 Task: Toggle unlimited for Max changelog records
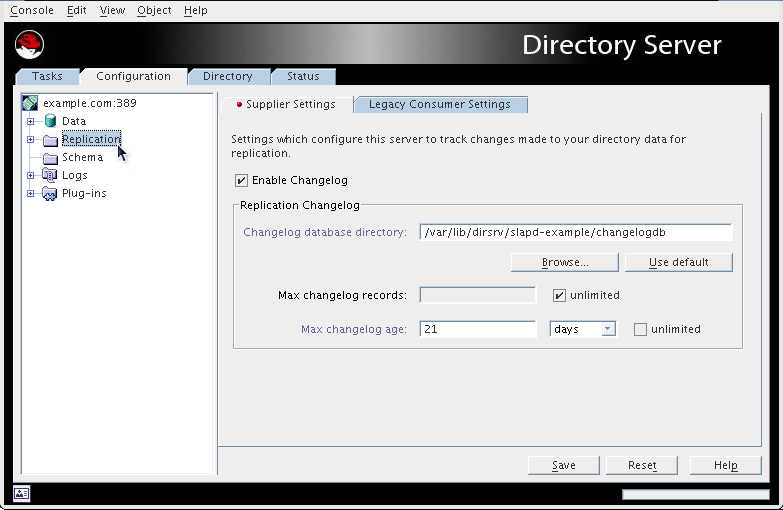click(560, 296)
